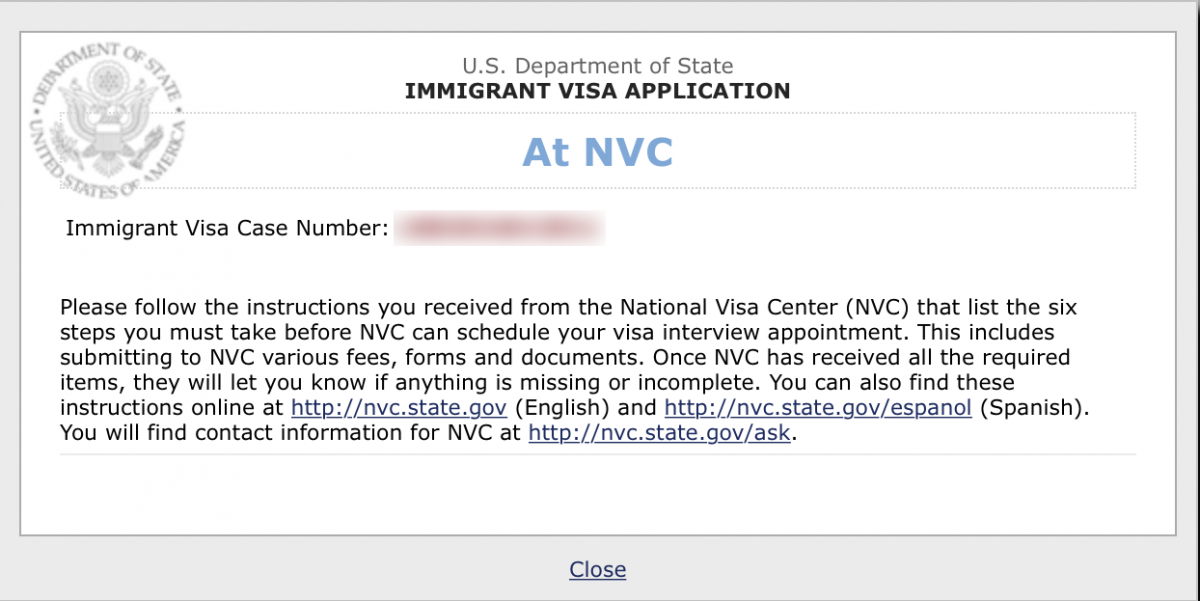Click the U.S. Department of State heading
Viewport: 1200px width, 601px height.
[598, 67]
